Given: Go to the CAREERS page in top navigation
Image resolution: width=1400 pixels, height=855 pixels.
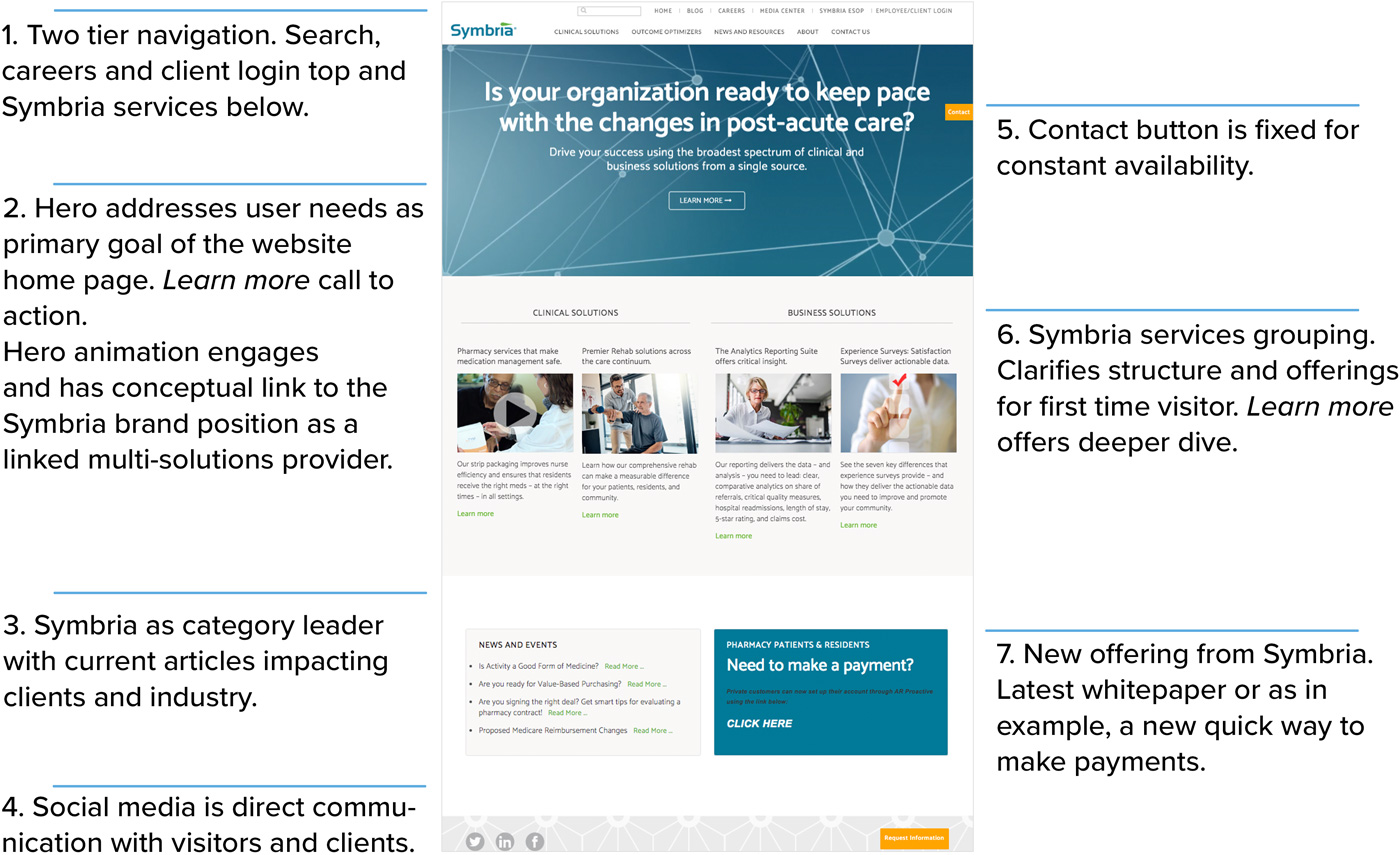Looking at the screenshot, I should (x=731, y=11).
